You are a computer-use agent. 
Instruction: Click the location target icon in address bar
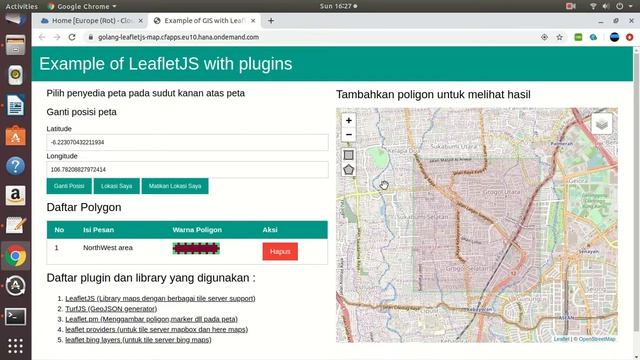tap(544, 37)
